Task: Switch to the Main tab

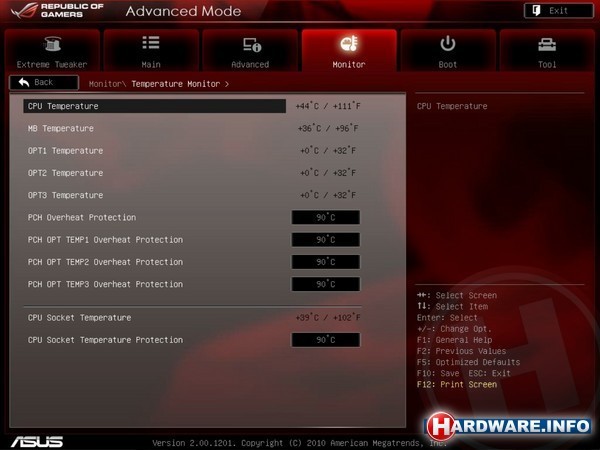Action: click(x=151, y=50)
